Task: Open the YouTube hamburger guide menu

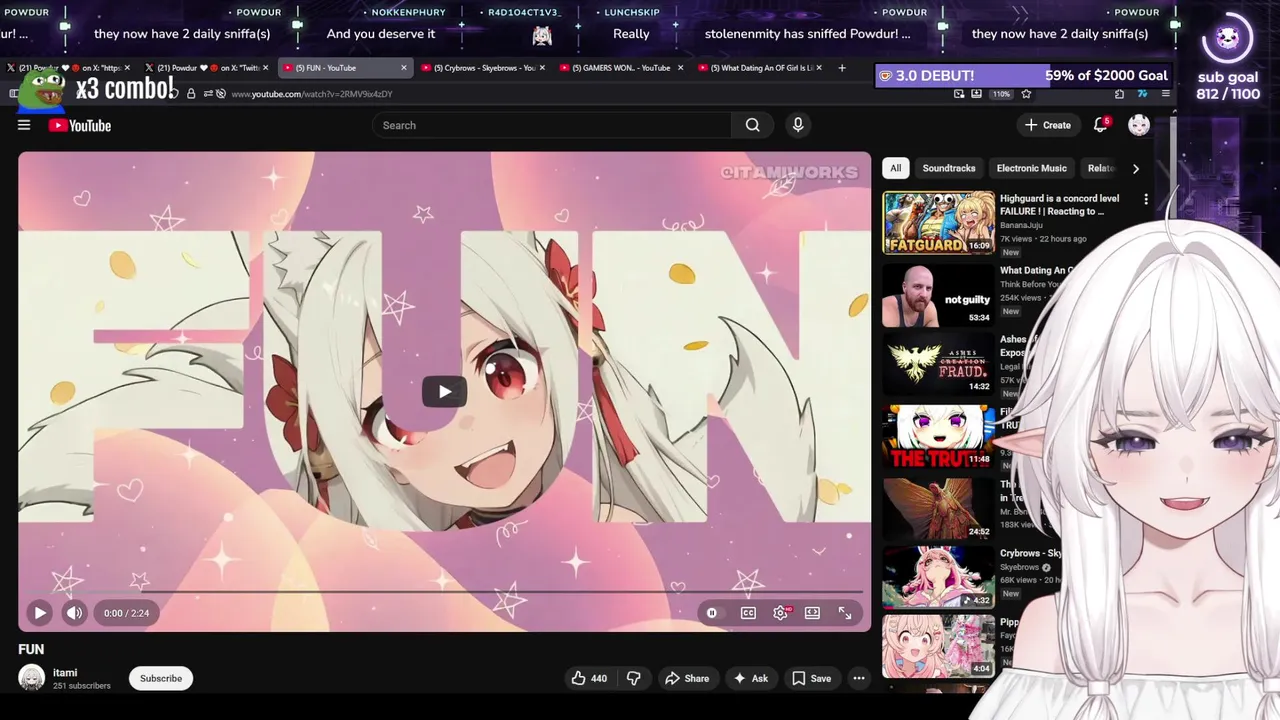Action: pyautogui.click(x=24, y=125)
